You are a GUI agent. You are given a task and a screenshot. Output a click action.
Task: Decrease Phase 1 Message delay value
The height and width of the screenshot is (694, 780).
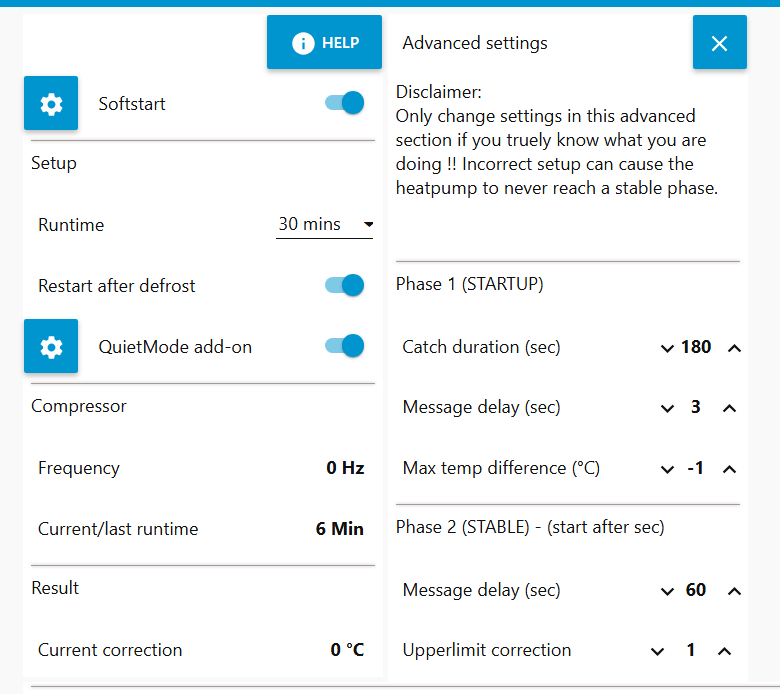(667, 408)
